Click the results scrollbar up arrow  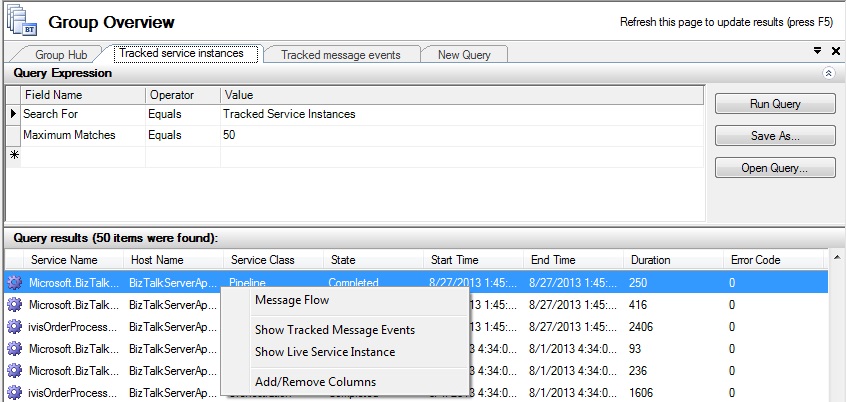click(x=837, y=257)
